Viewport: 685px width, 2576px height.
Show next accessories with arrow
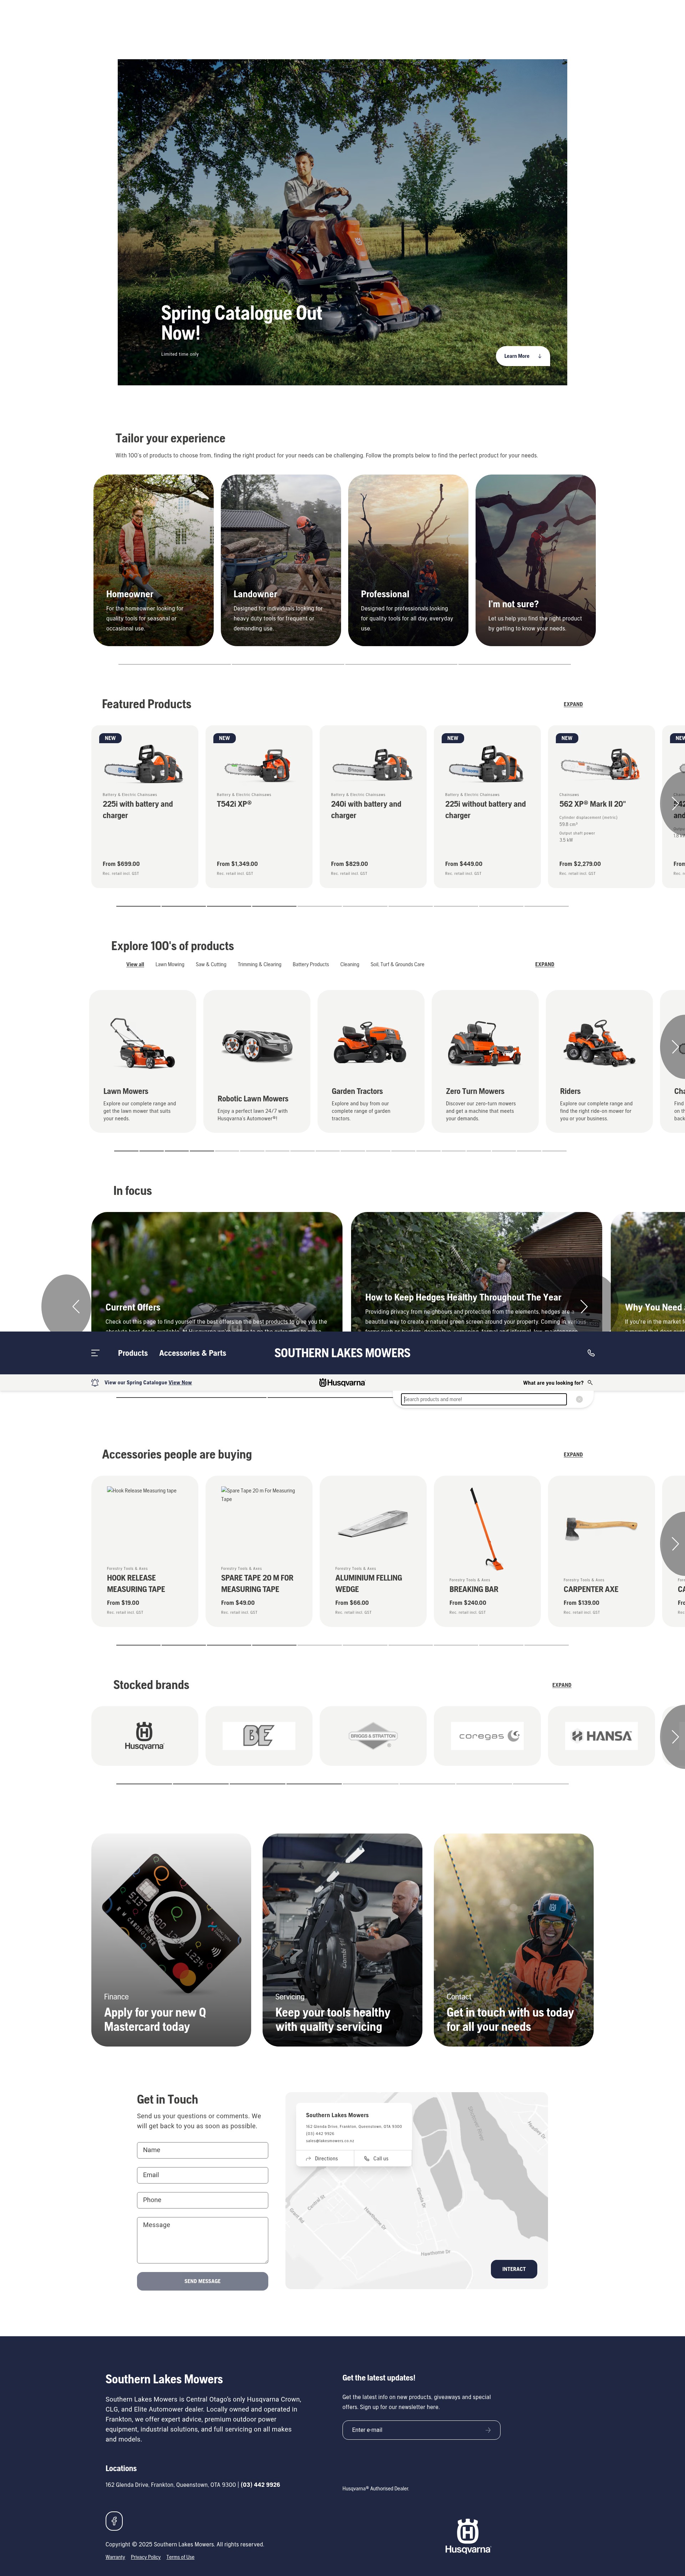(x=674, y=1544)
